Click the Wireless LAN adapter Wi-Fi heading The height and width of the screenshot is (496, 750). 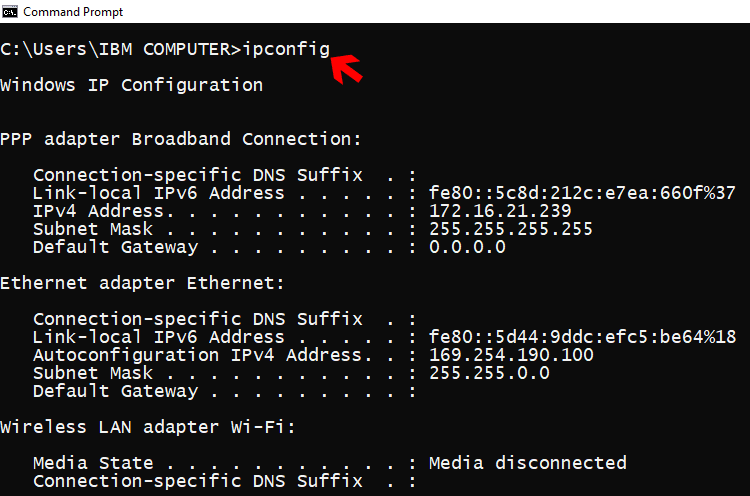148,427
